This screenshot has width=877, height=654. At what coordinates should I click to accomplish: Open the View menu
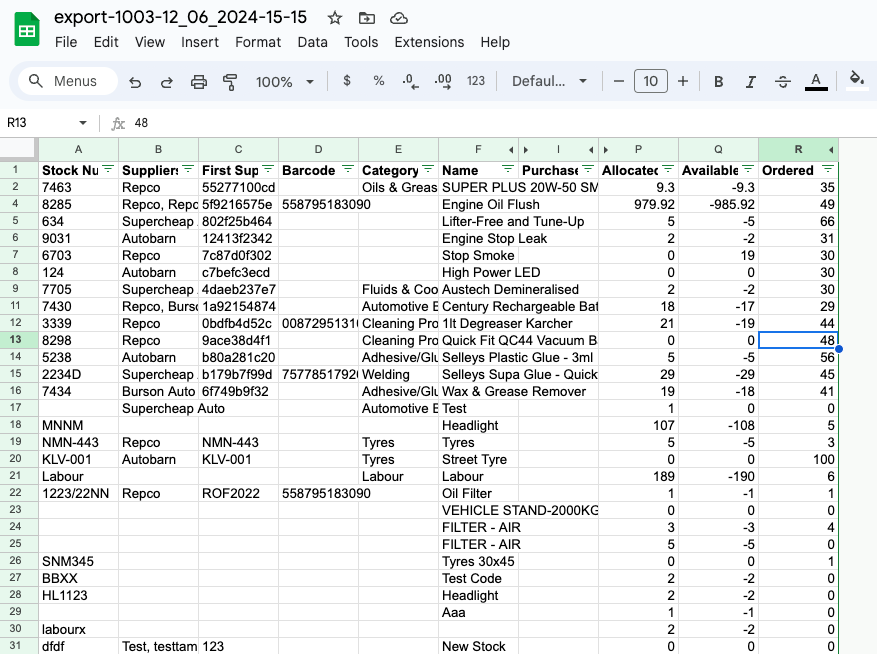coord(150,43)
